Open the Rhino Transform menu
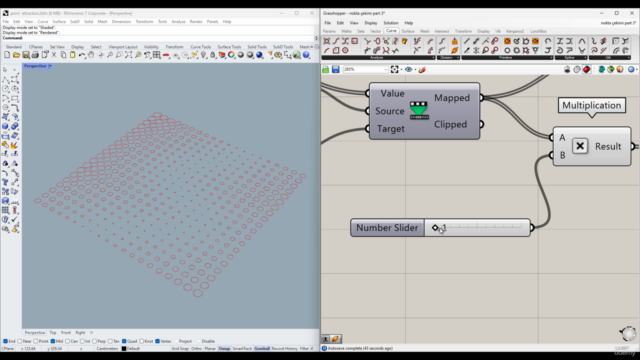Screen dimensions: 640x360 (x=144, y=22)
